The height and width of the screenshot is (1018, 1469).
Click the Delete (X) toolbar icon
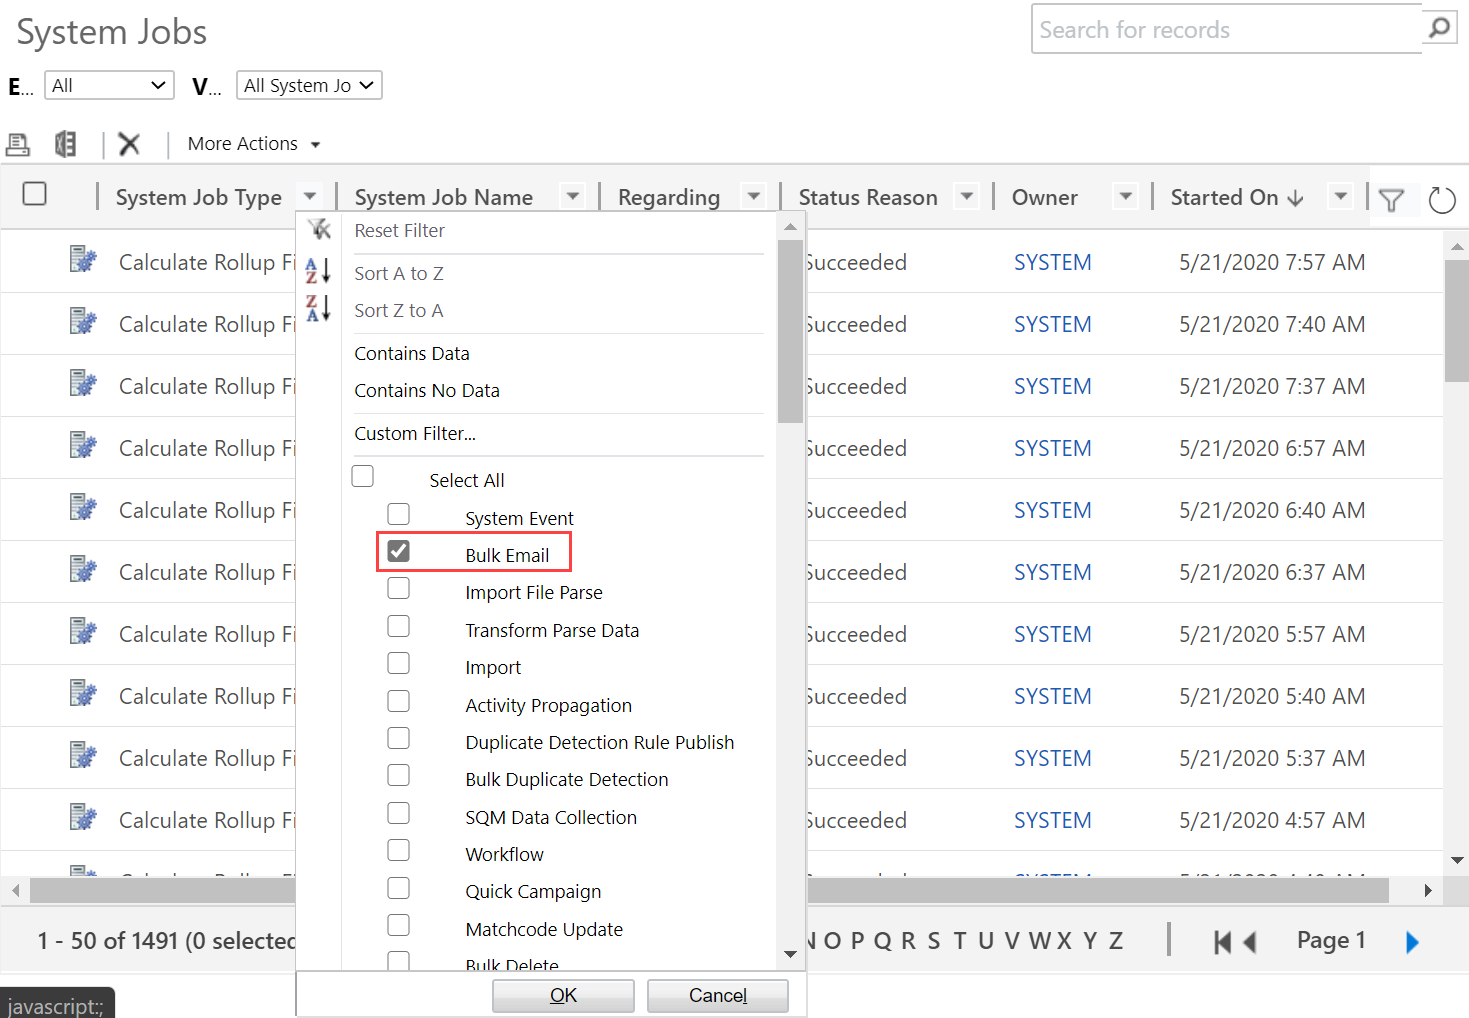(x=129, y=144)
